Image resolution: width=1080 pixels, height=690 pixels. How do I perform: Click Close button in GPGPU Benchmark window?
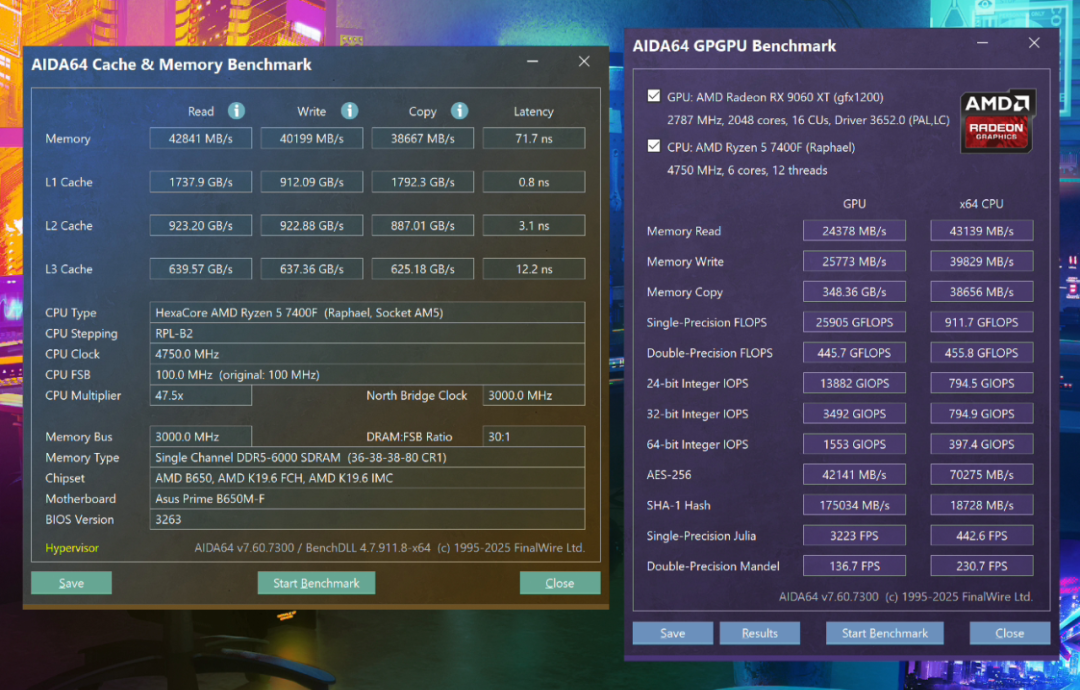[x=1009, y=633]
